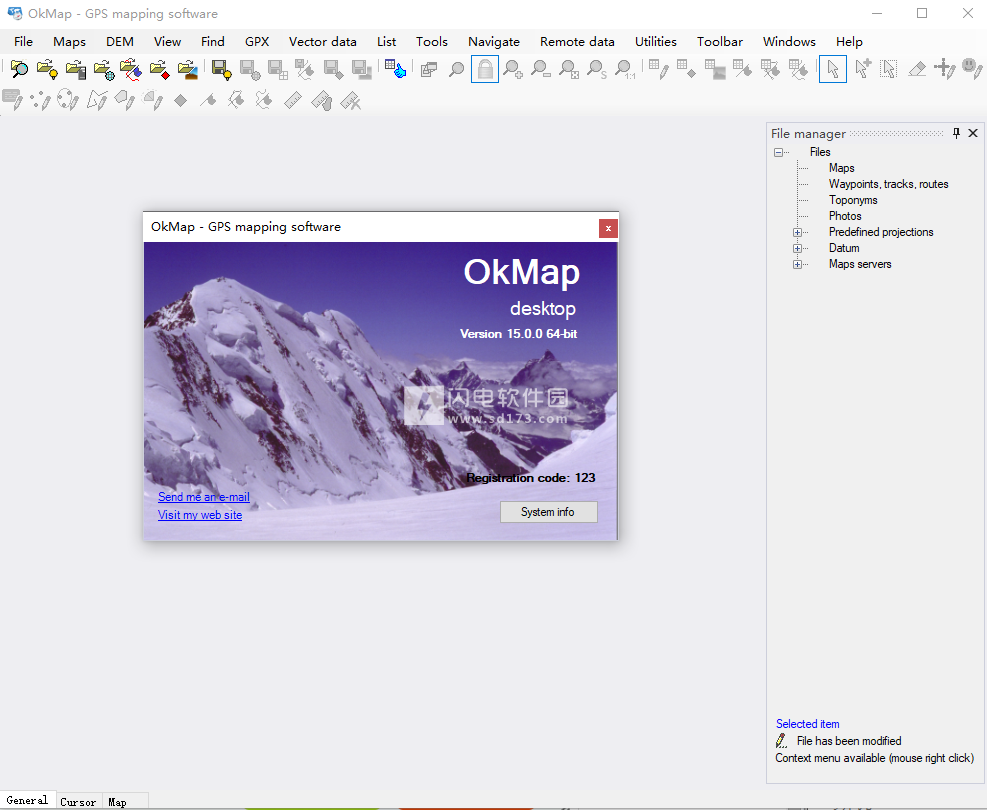Image resolution: width=987 pixels, height=810 pixels.
Task: Click the dotted rectangle selection pointer tool
Action: click(x=889, y=69)
